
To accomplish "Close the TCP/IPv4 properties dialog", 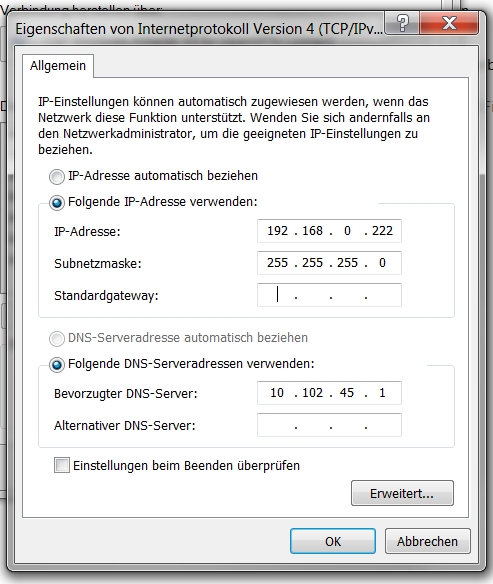I will coord(449,23).
